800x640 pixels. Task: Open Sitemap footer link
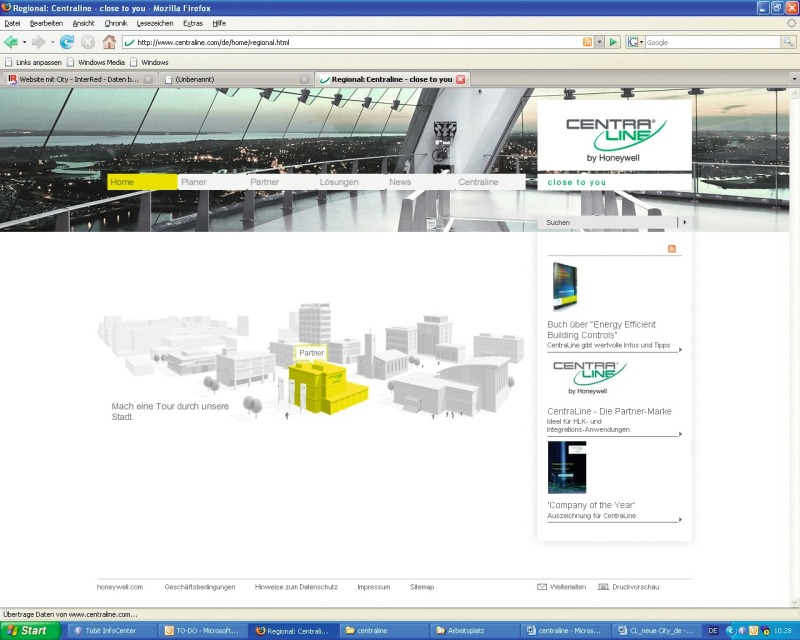pyautogui.click(x=422, y=587)
